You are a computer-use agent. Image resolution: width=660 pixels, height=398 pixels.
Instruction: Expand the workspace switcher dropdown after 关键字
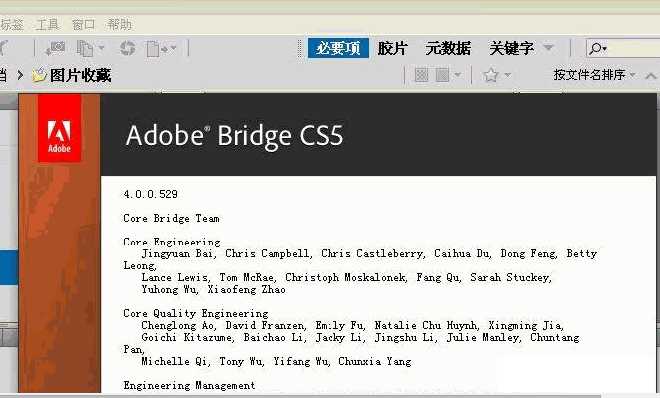(x=548, y=48)
